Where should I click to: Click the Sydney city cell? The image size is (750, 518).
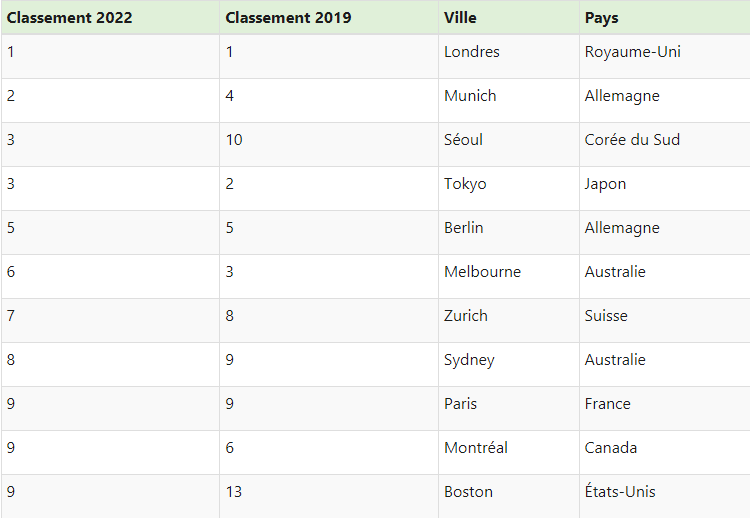(508, 364)
